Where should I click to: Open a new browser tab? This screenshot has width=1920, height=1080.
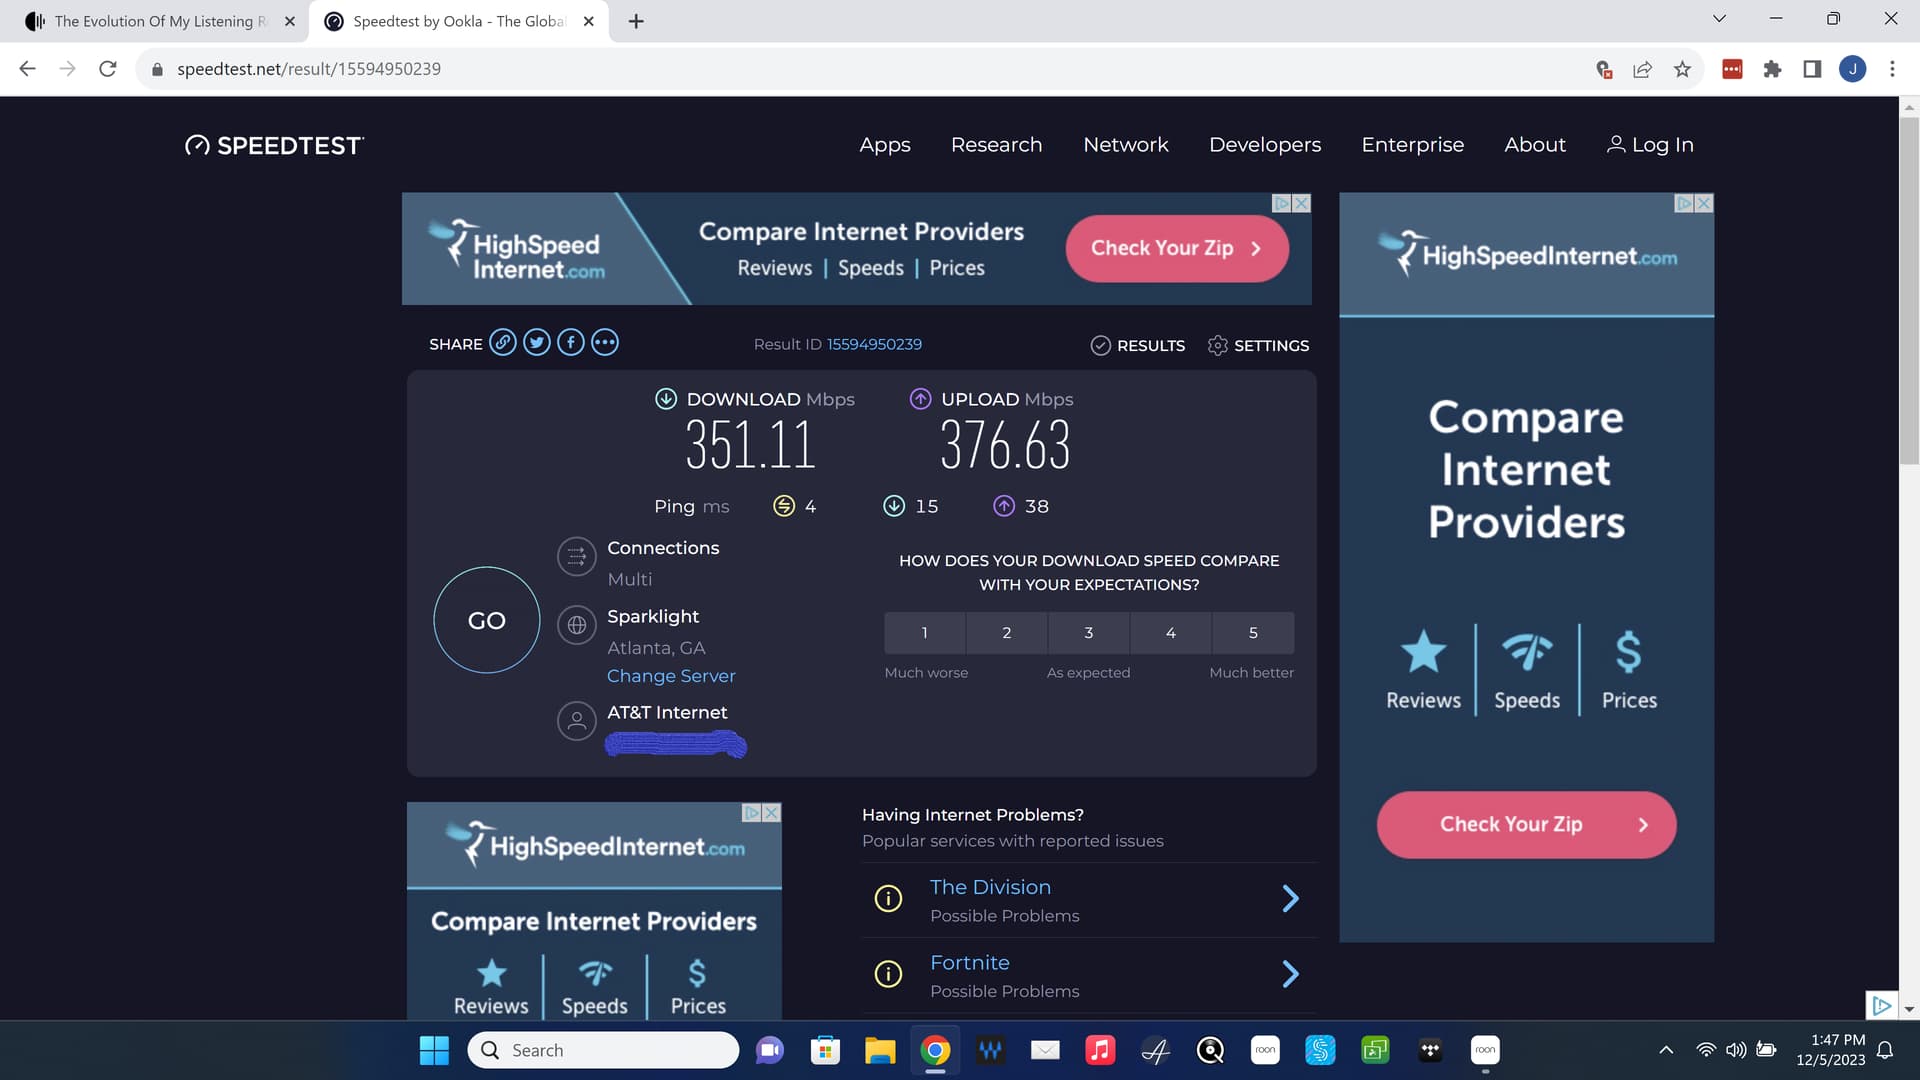[x=636, y=21]
